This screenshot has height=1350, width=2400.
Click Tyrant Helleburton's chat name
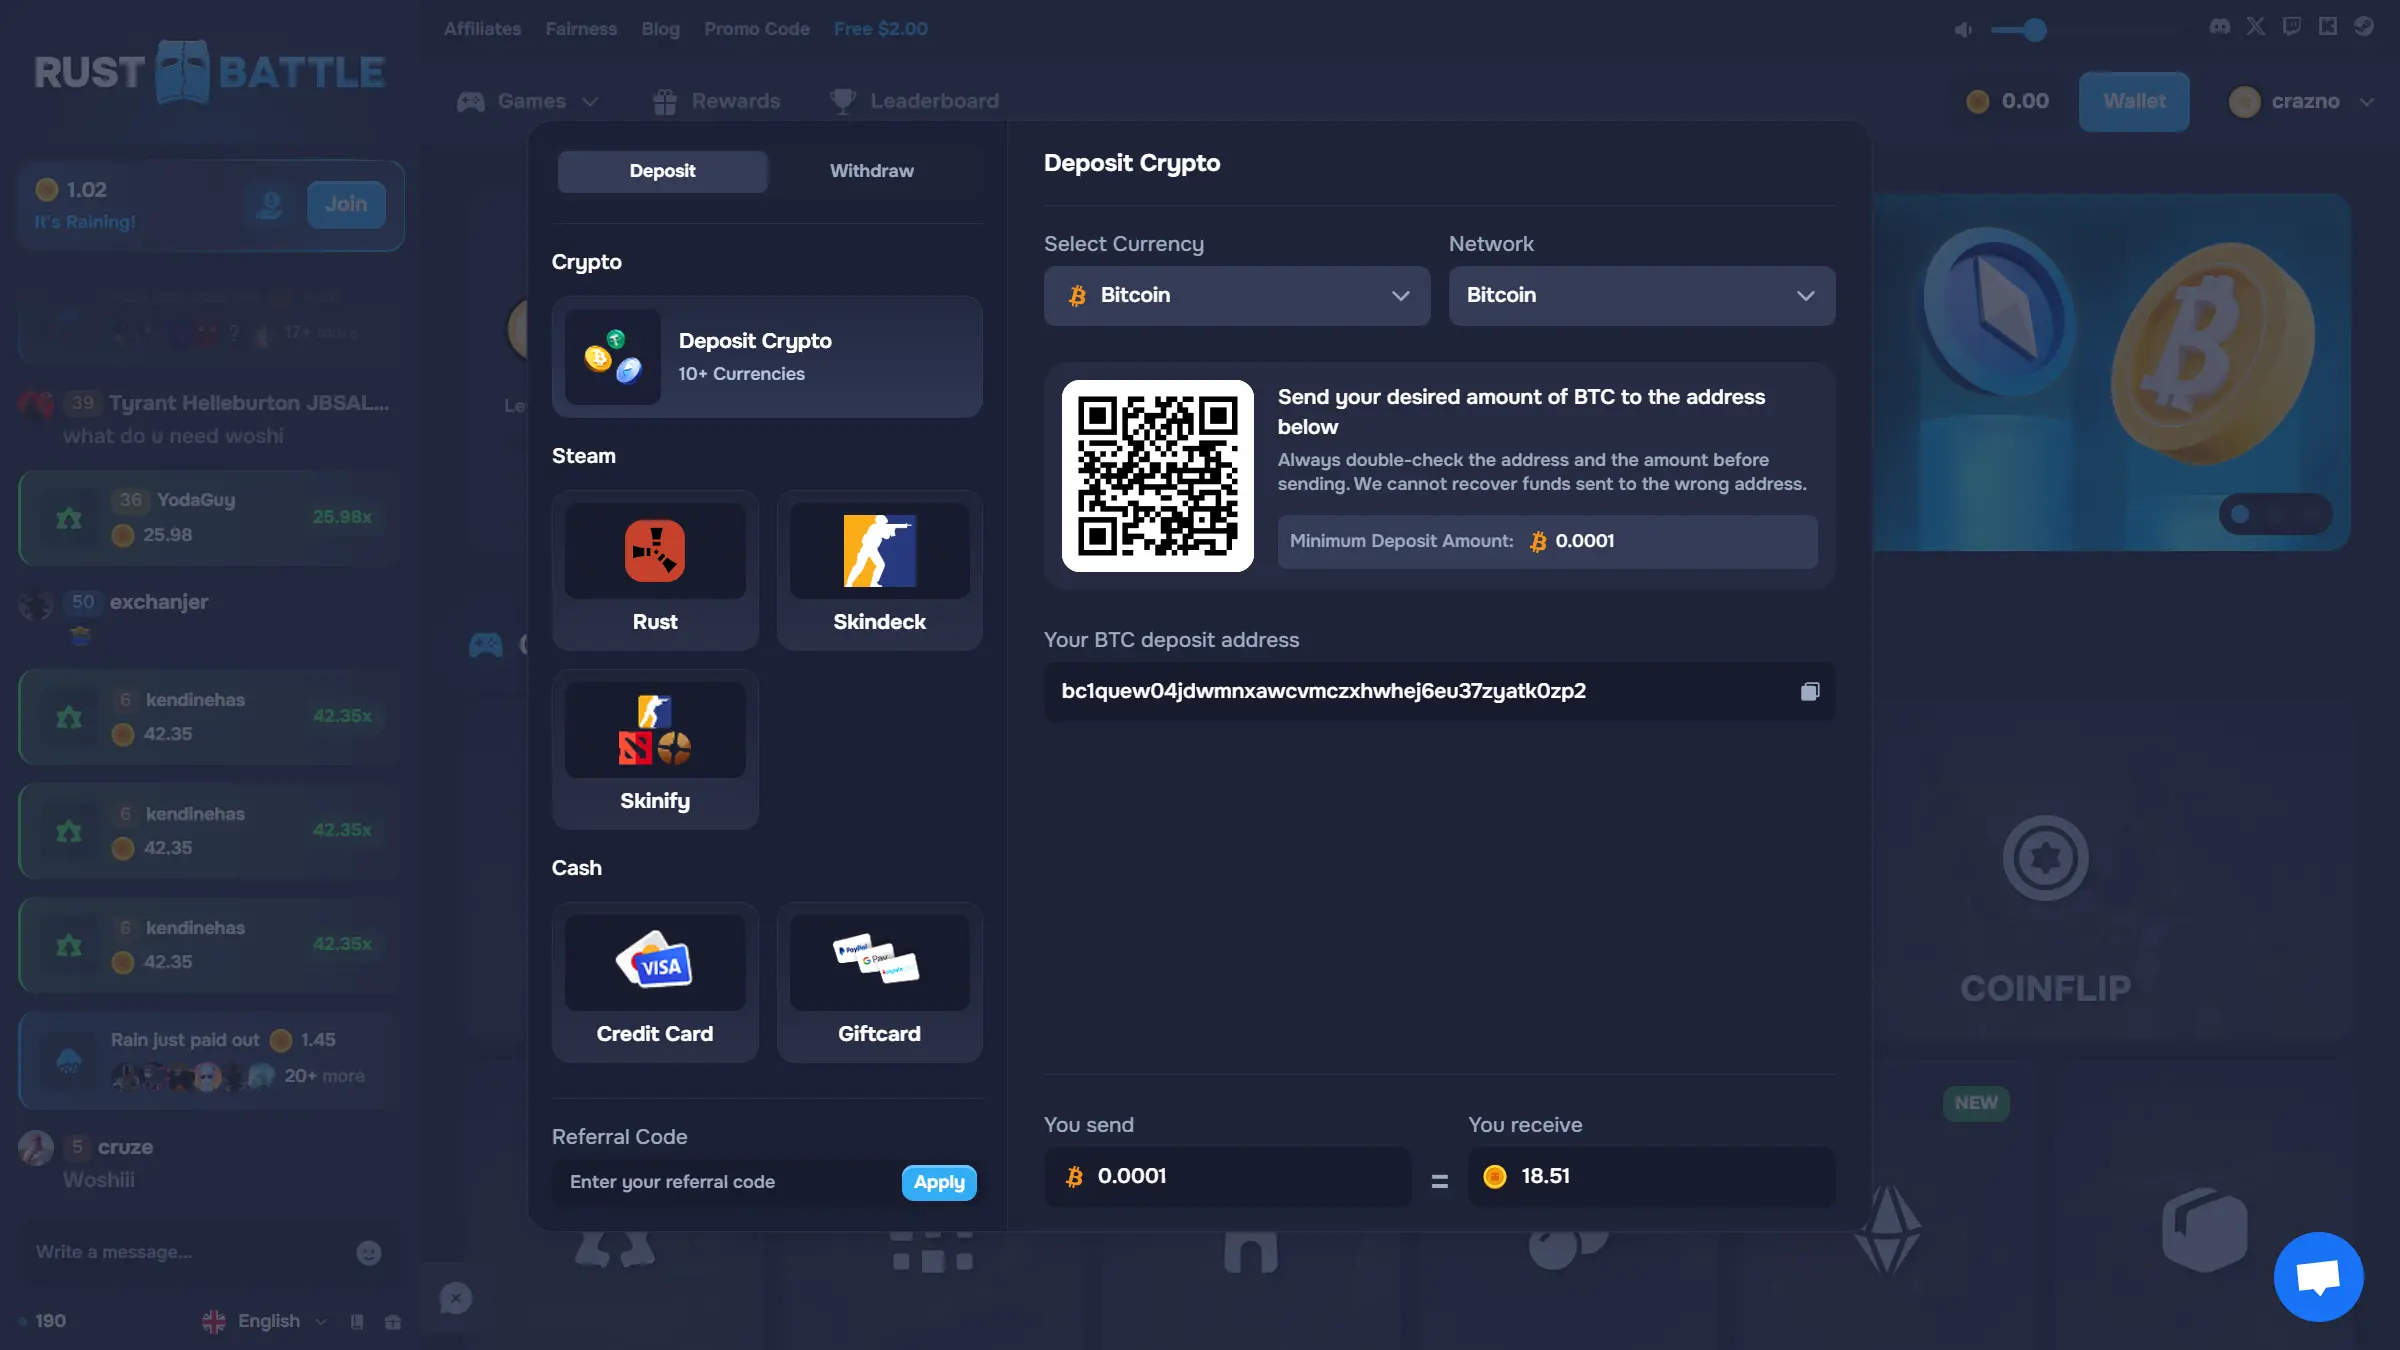(x=249, y=403)
